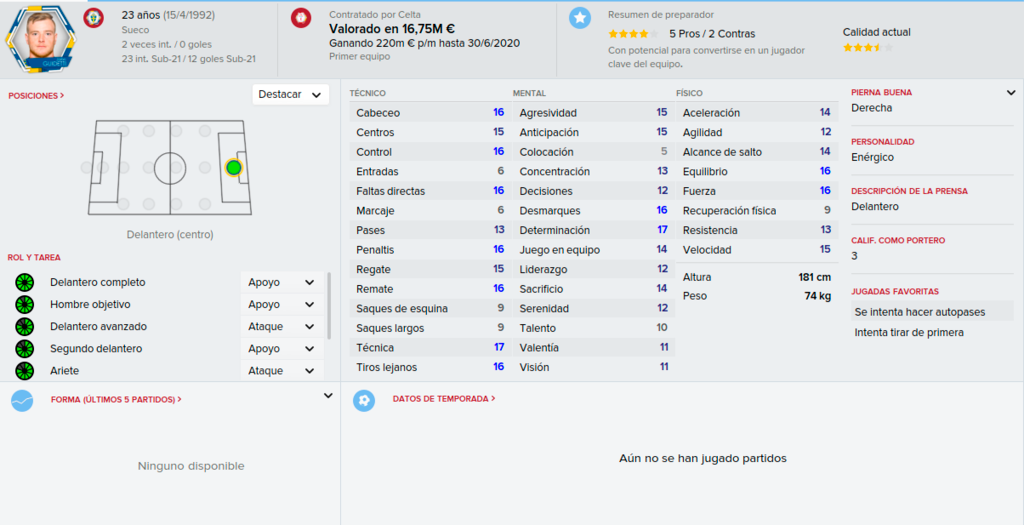Screen dimensions: 1024x525
Task: Click the Celta club crest icon
Action: point(300,18)
